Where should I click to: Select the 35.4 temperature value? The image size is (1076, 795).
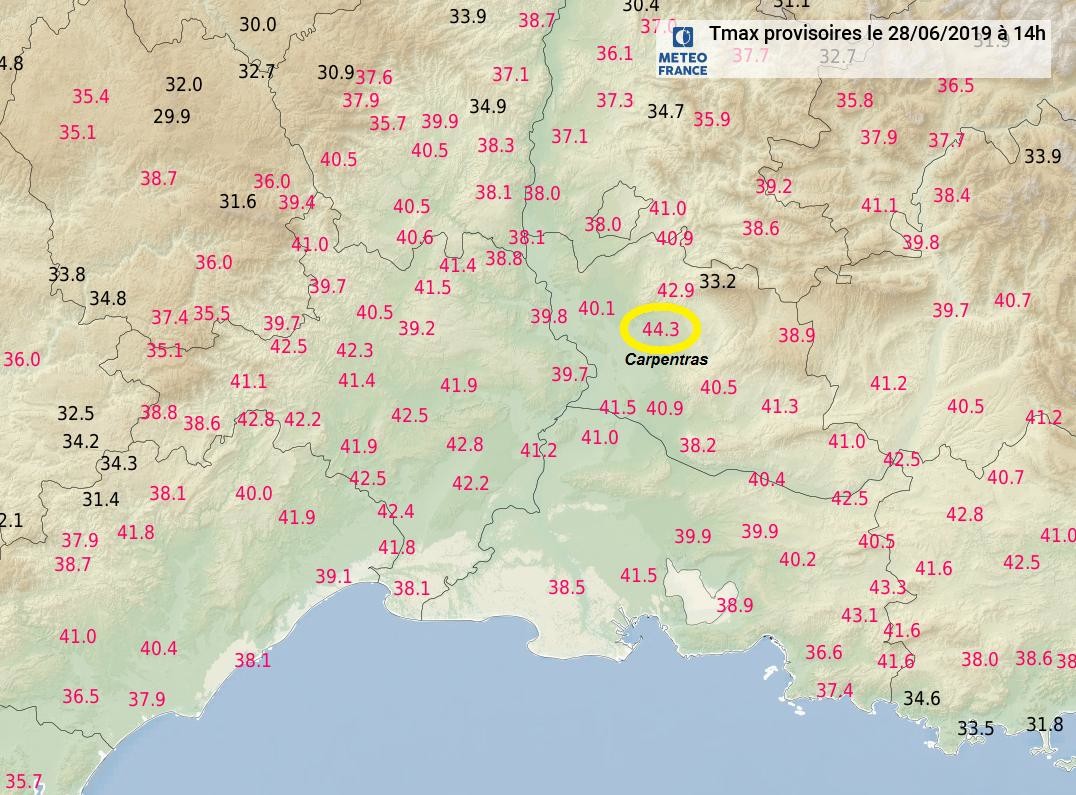point(91,96)
